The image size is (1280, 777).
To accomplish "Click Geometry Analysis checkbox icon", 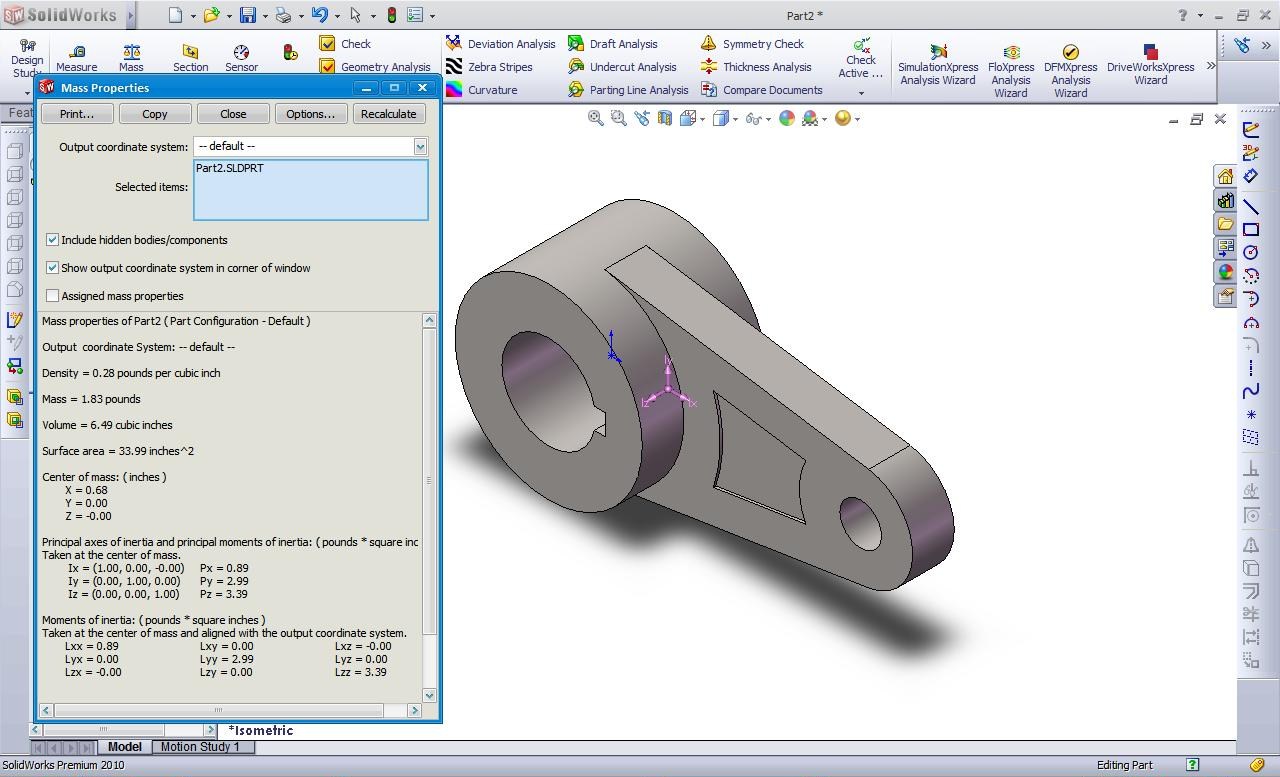I will pos(327,66).
